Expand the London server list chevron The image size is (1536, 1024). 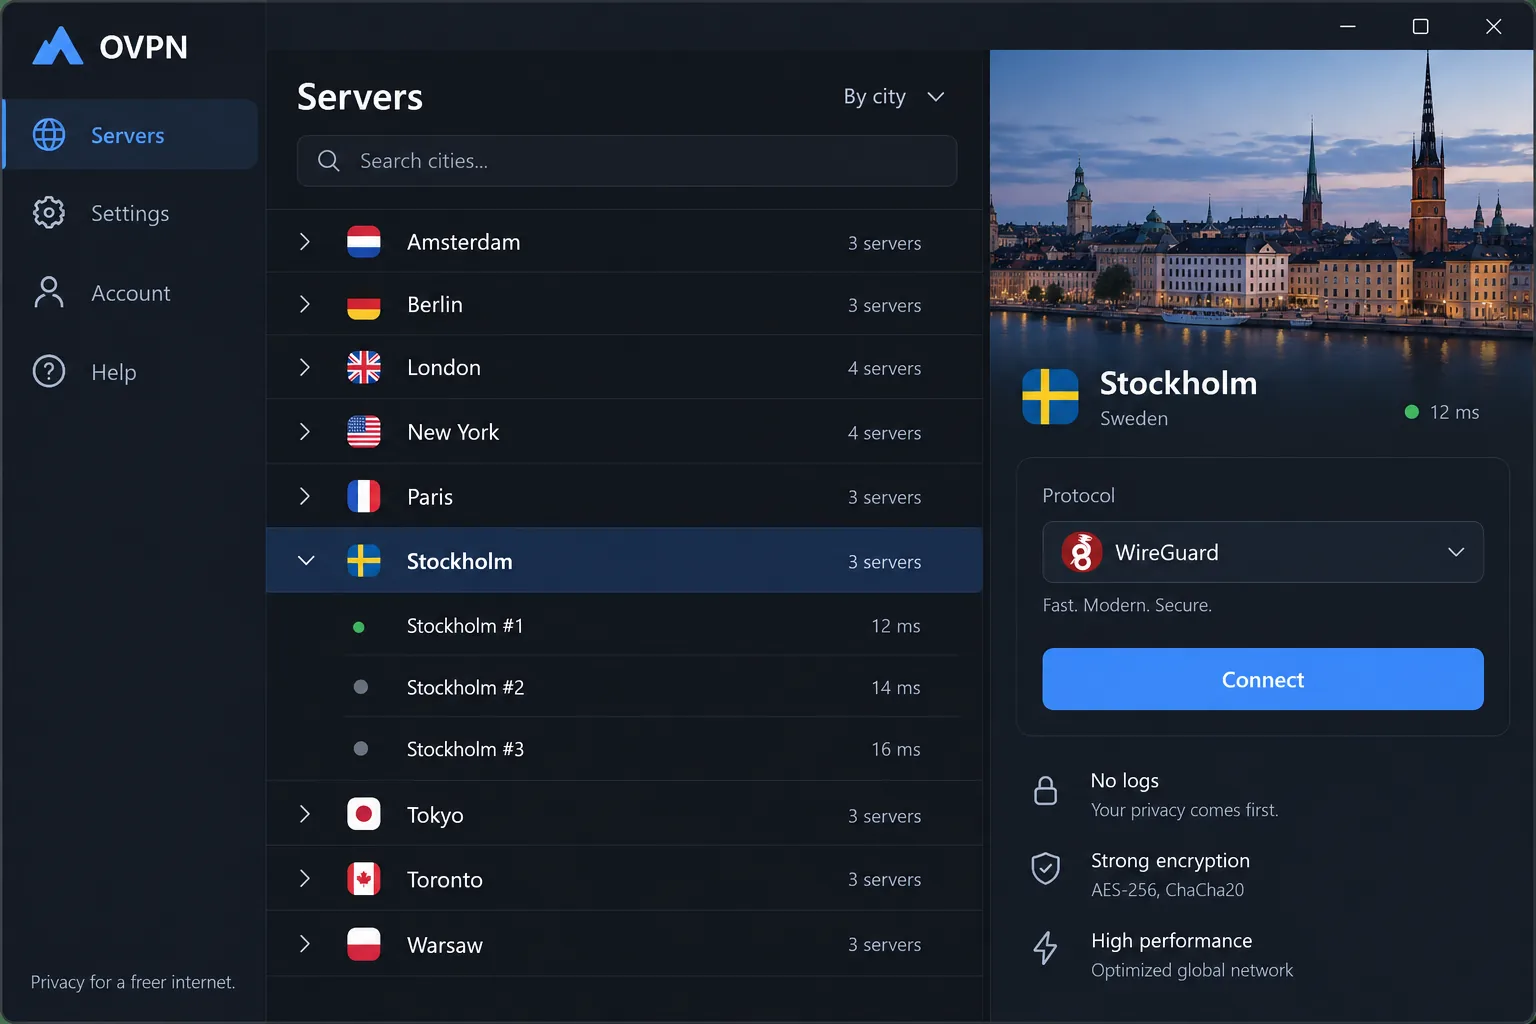click(x=305, y=367)
